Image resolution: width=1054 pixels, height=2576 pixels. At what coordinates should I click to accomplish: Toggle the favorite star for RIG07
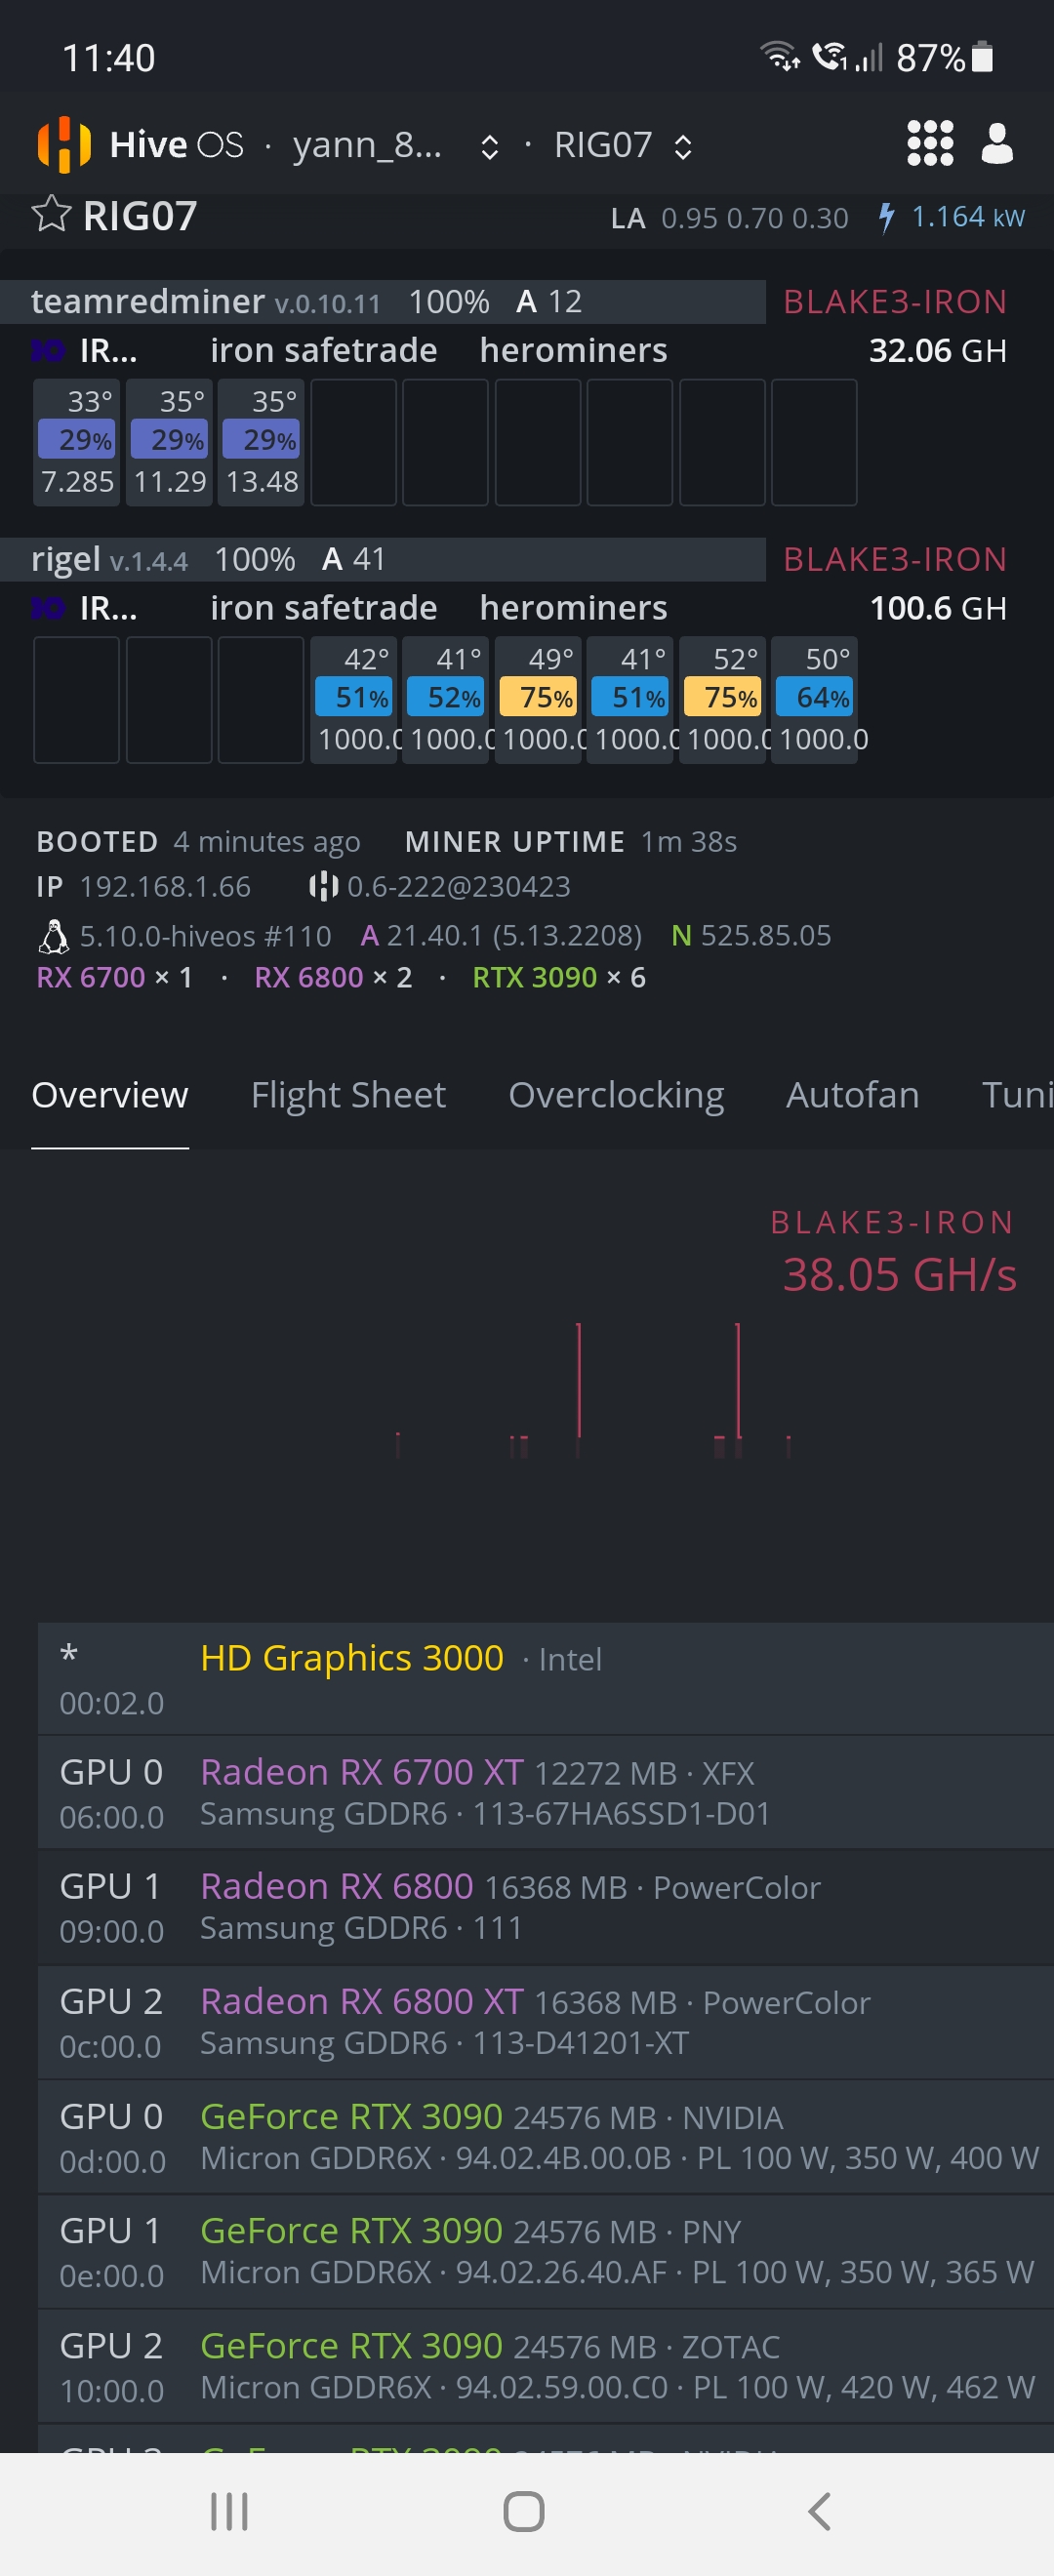53,214
